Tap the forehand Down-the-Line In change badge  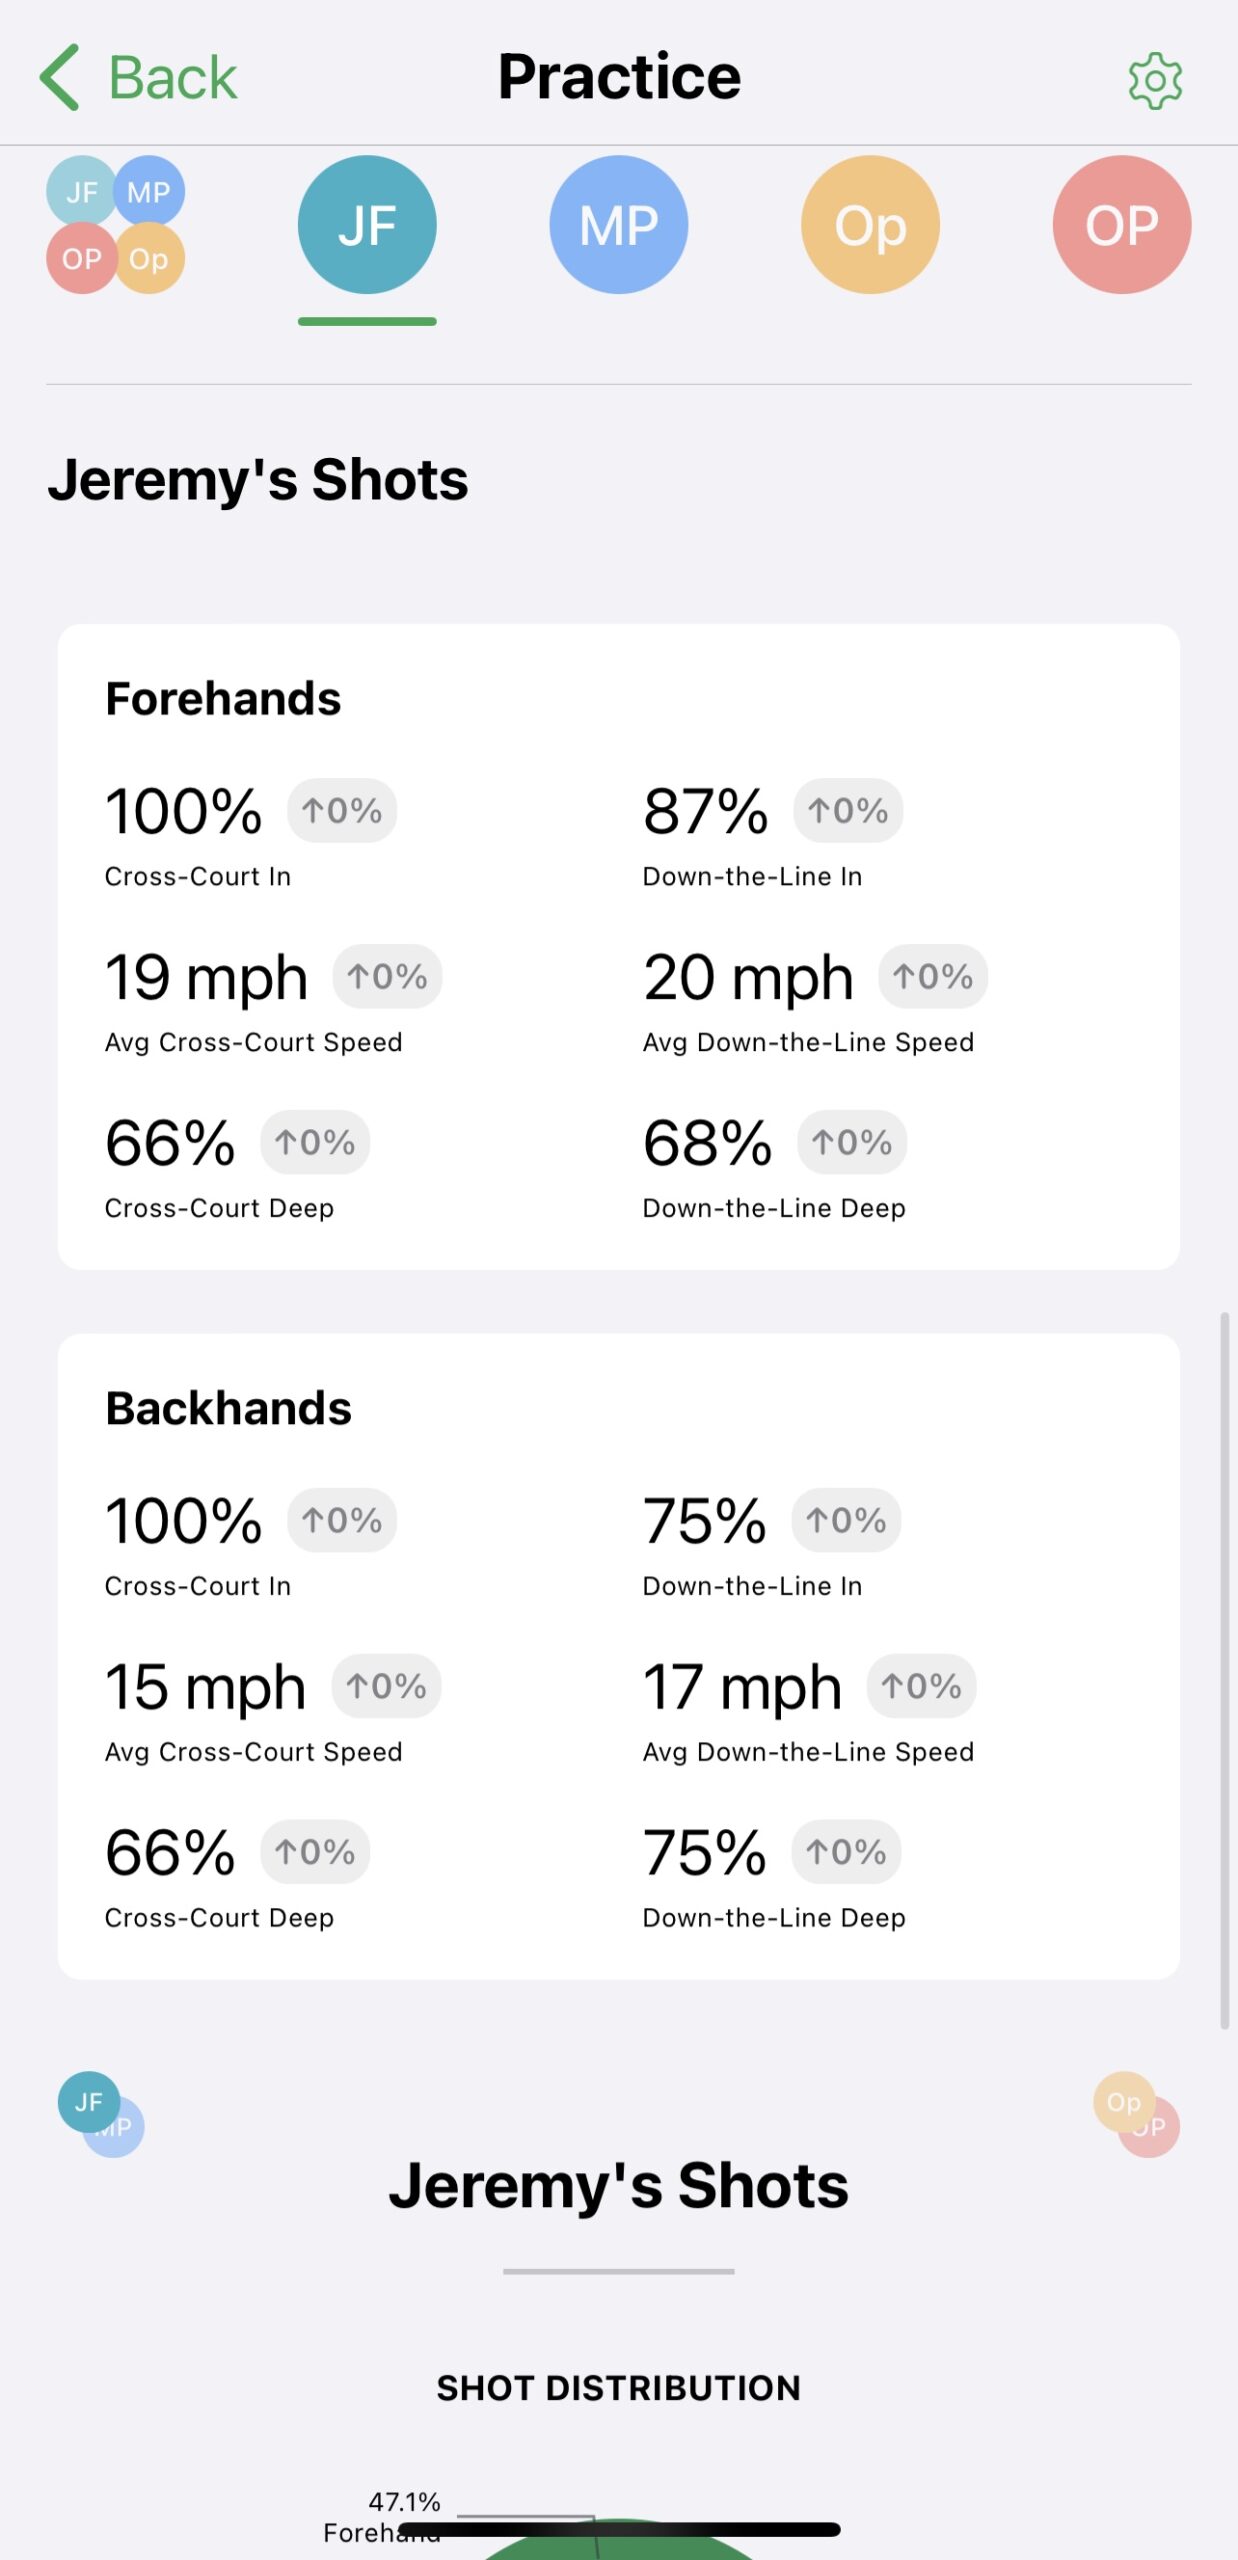click(848, 810)
